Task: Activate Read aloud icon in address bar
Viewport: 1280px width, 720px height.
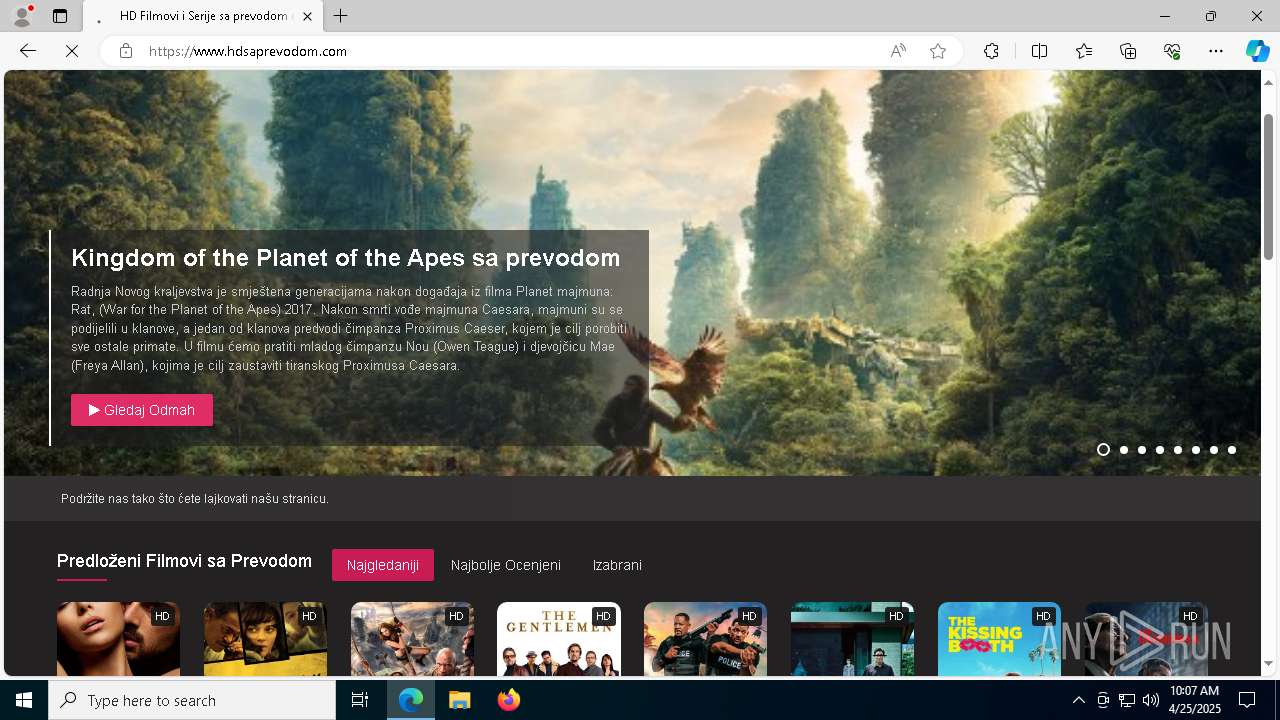Action: point(898,51)
